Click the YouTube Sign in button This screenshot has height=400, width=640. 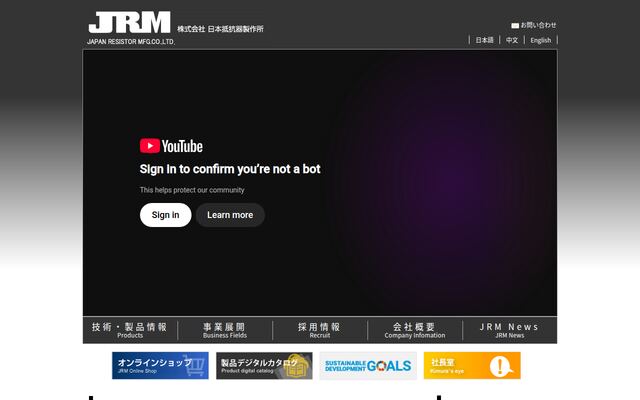click(165, 215)
